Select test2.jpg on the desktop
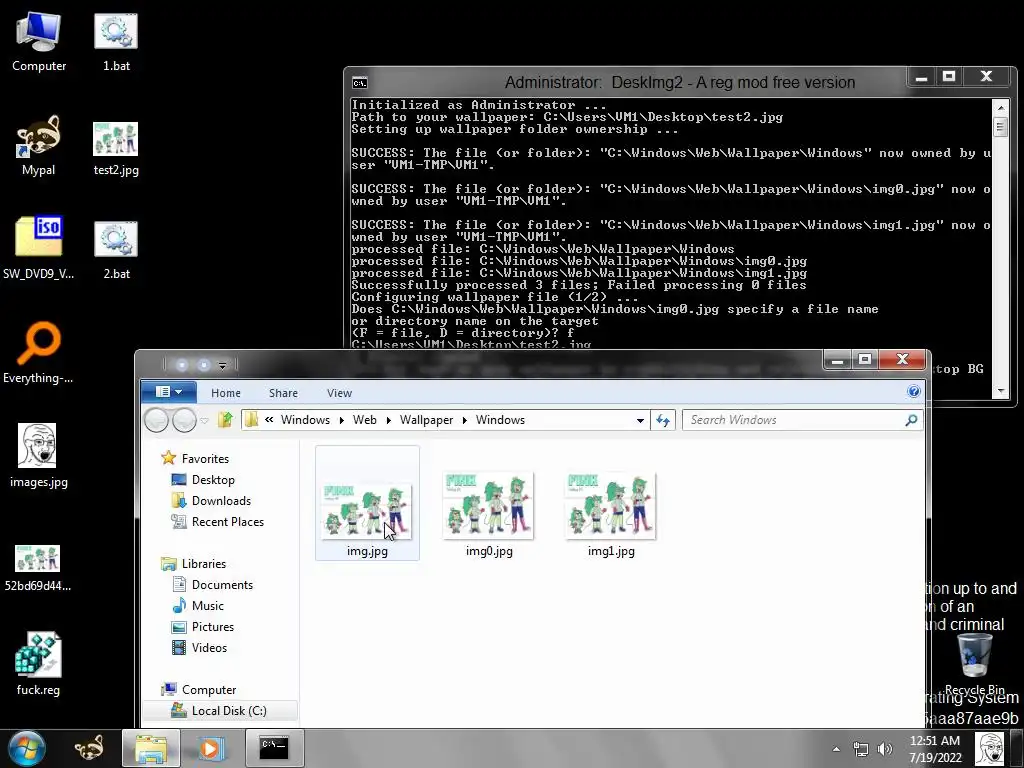Viewport: 1024px width, 768px height. (x=116, y=149)
